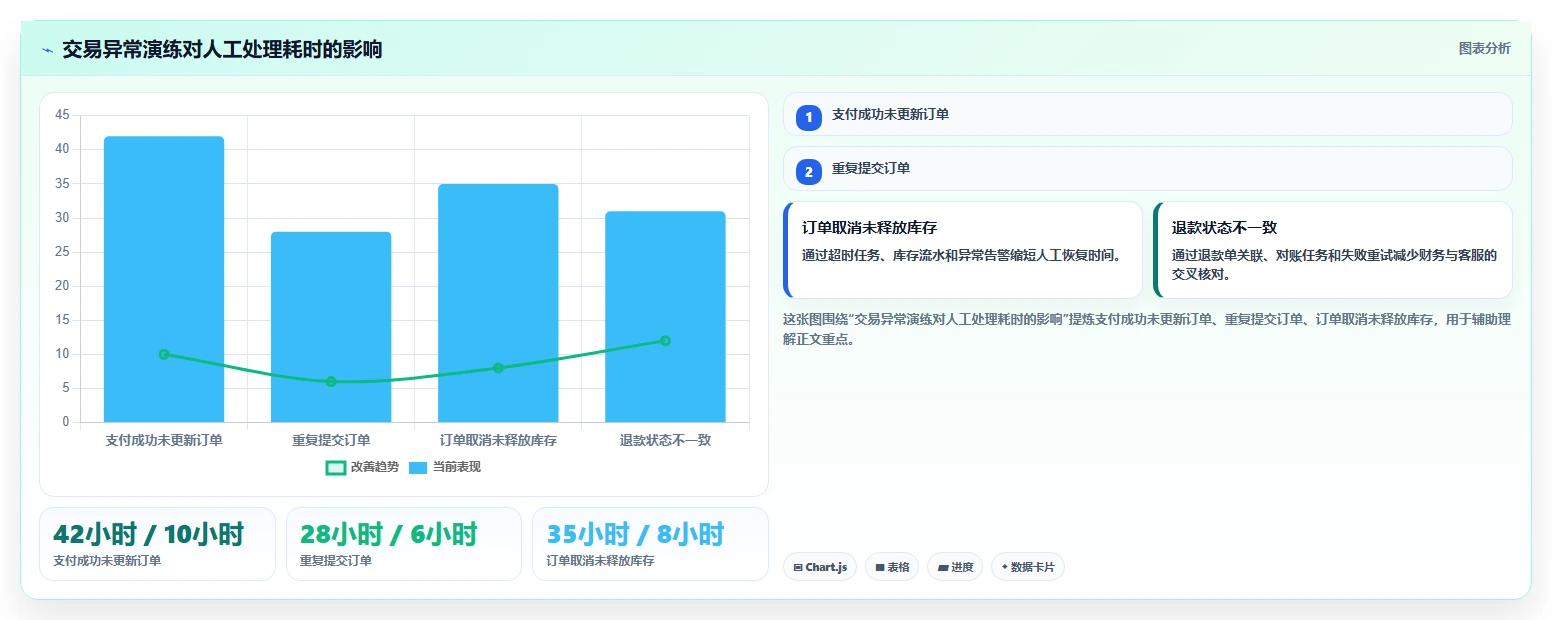The width and height of the screenshot is (1552, 620).
Task: Toggle the 当前表现 legend entry
Action: (x=445, y=467)
